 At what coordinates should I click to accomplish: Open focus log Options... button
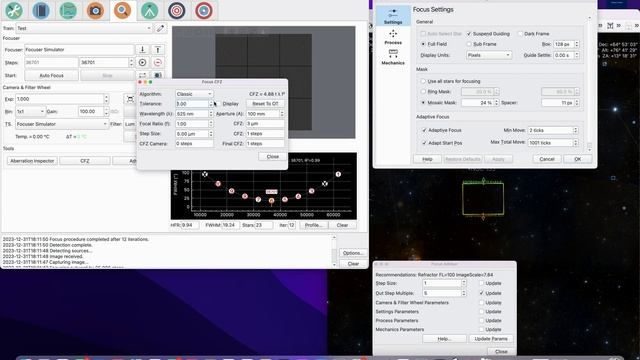point(353,253)
